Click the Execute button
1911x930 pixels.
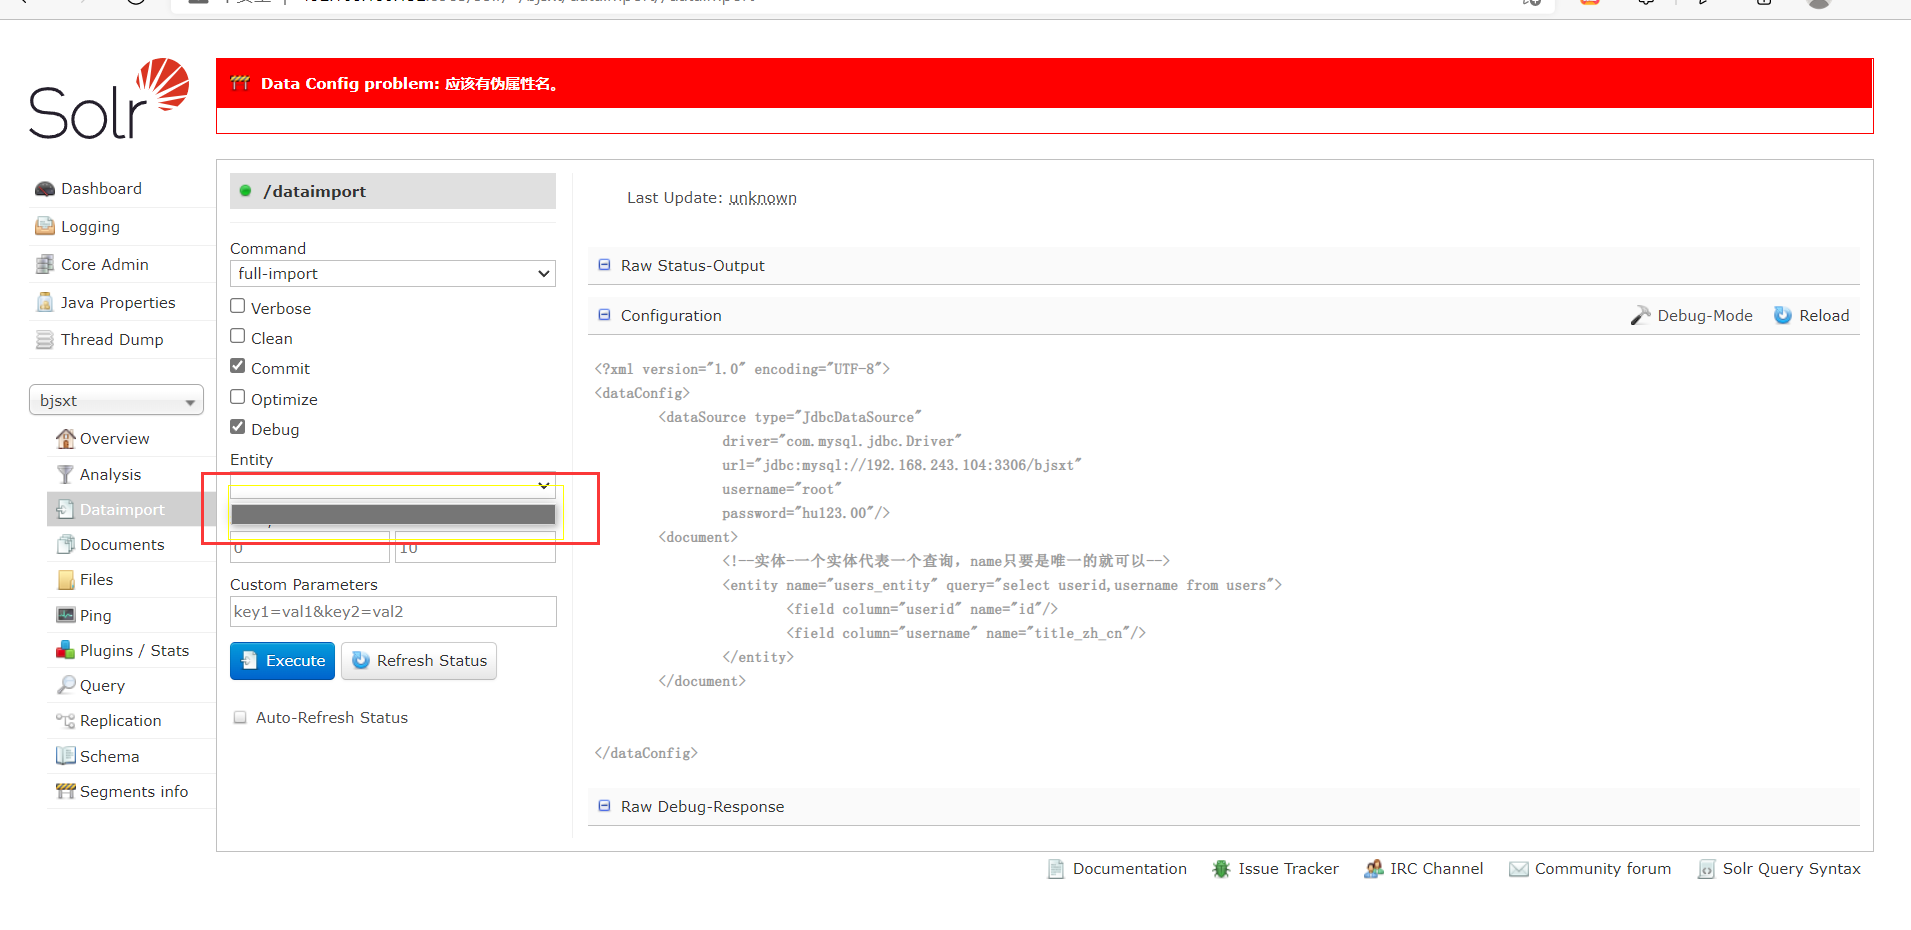click(282, 661)
